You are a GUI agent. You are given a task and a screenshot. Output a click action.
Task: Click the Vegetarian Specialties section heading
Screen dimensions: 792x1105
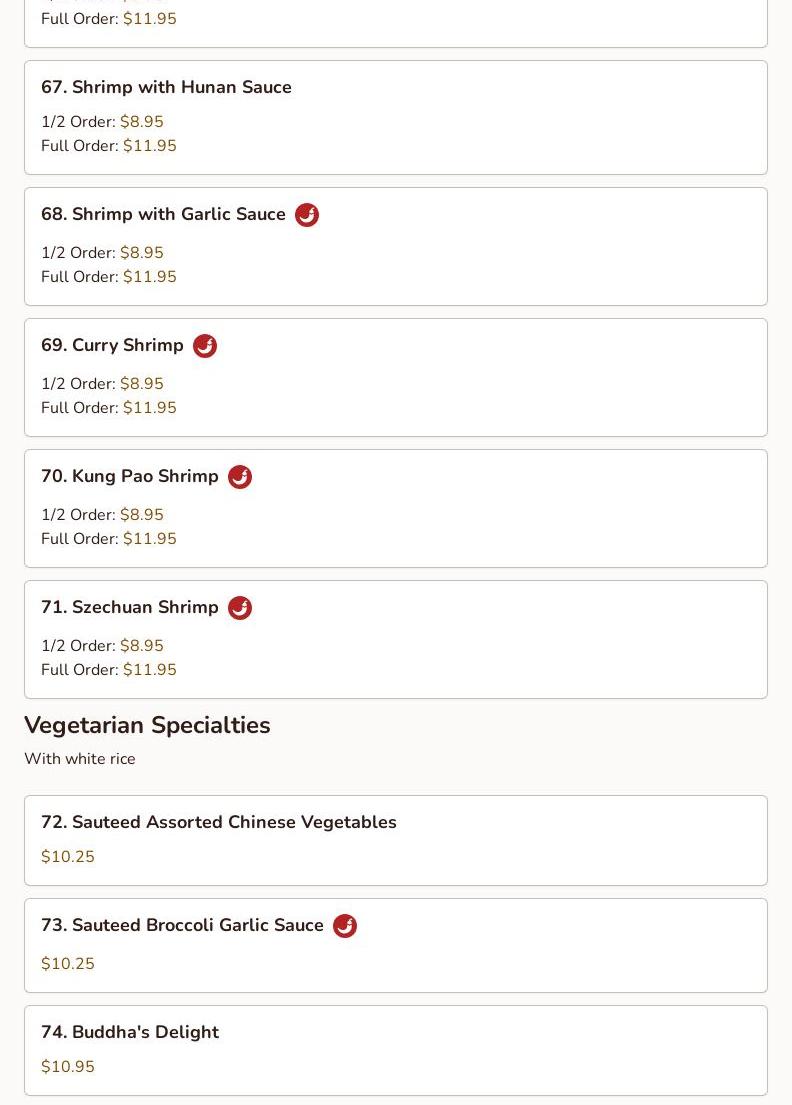pyautogui.click(x=147, y=725)
